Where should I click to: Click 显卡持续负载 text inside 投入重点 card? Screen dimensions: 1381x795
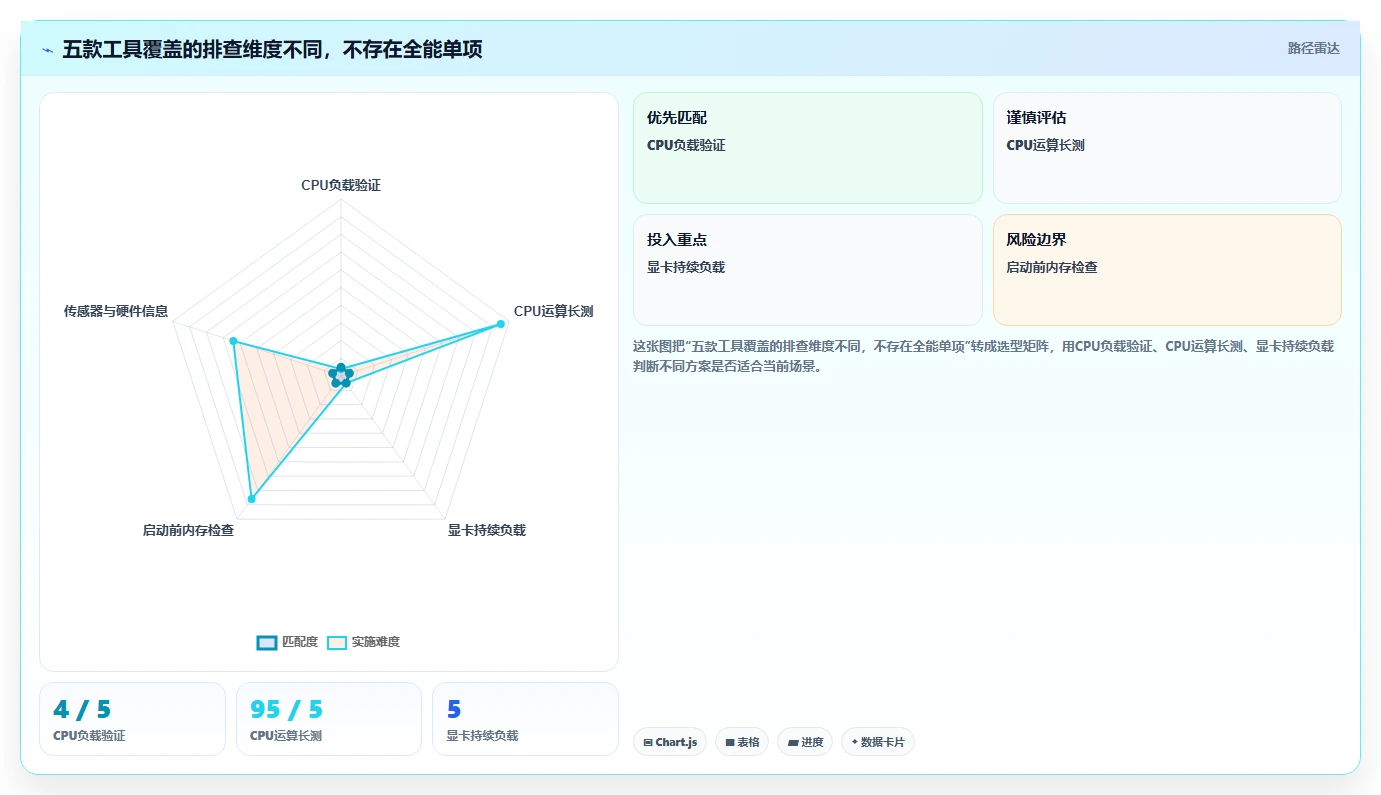[686, 267]
